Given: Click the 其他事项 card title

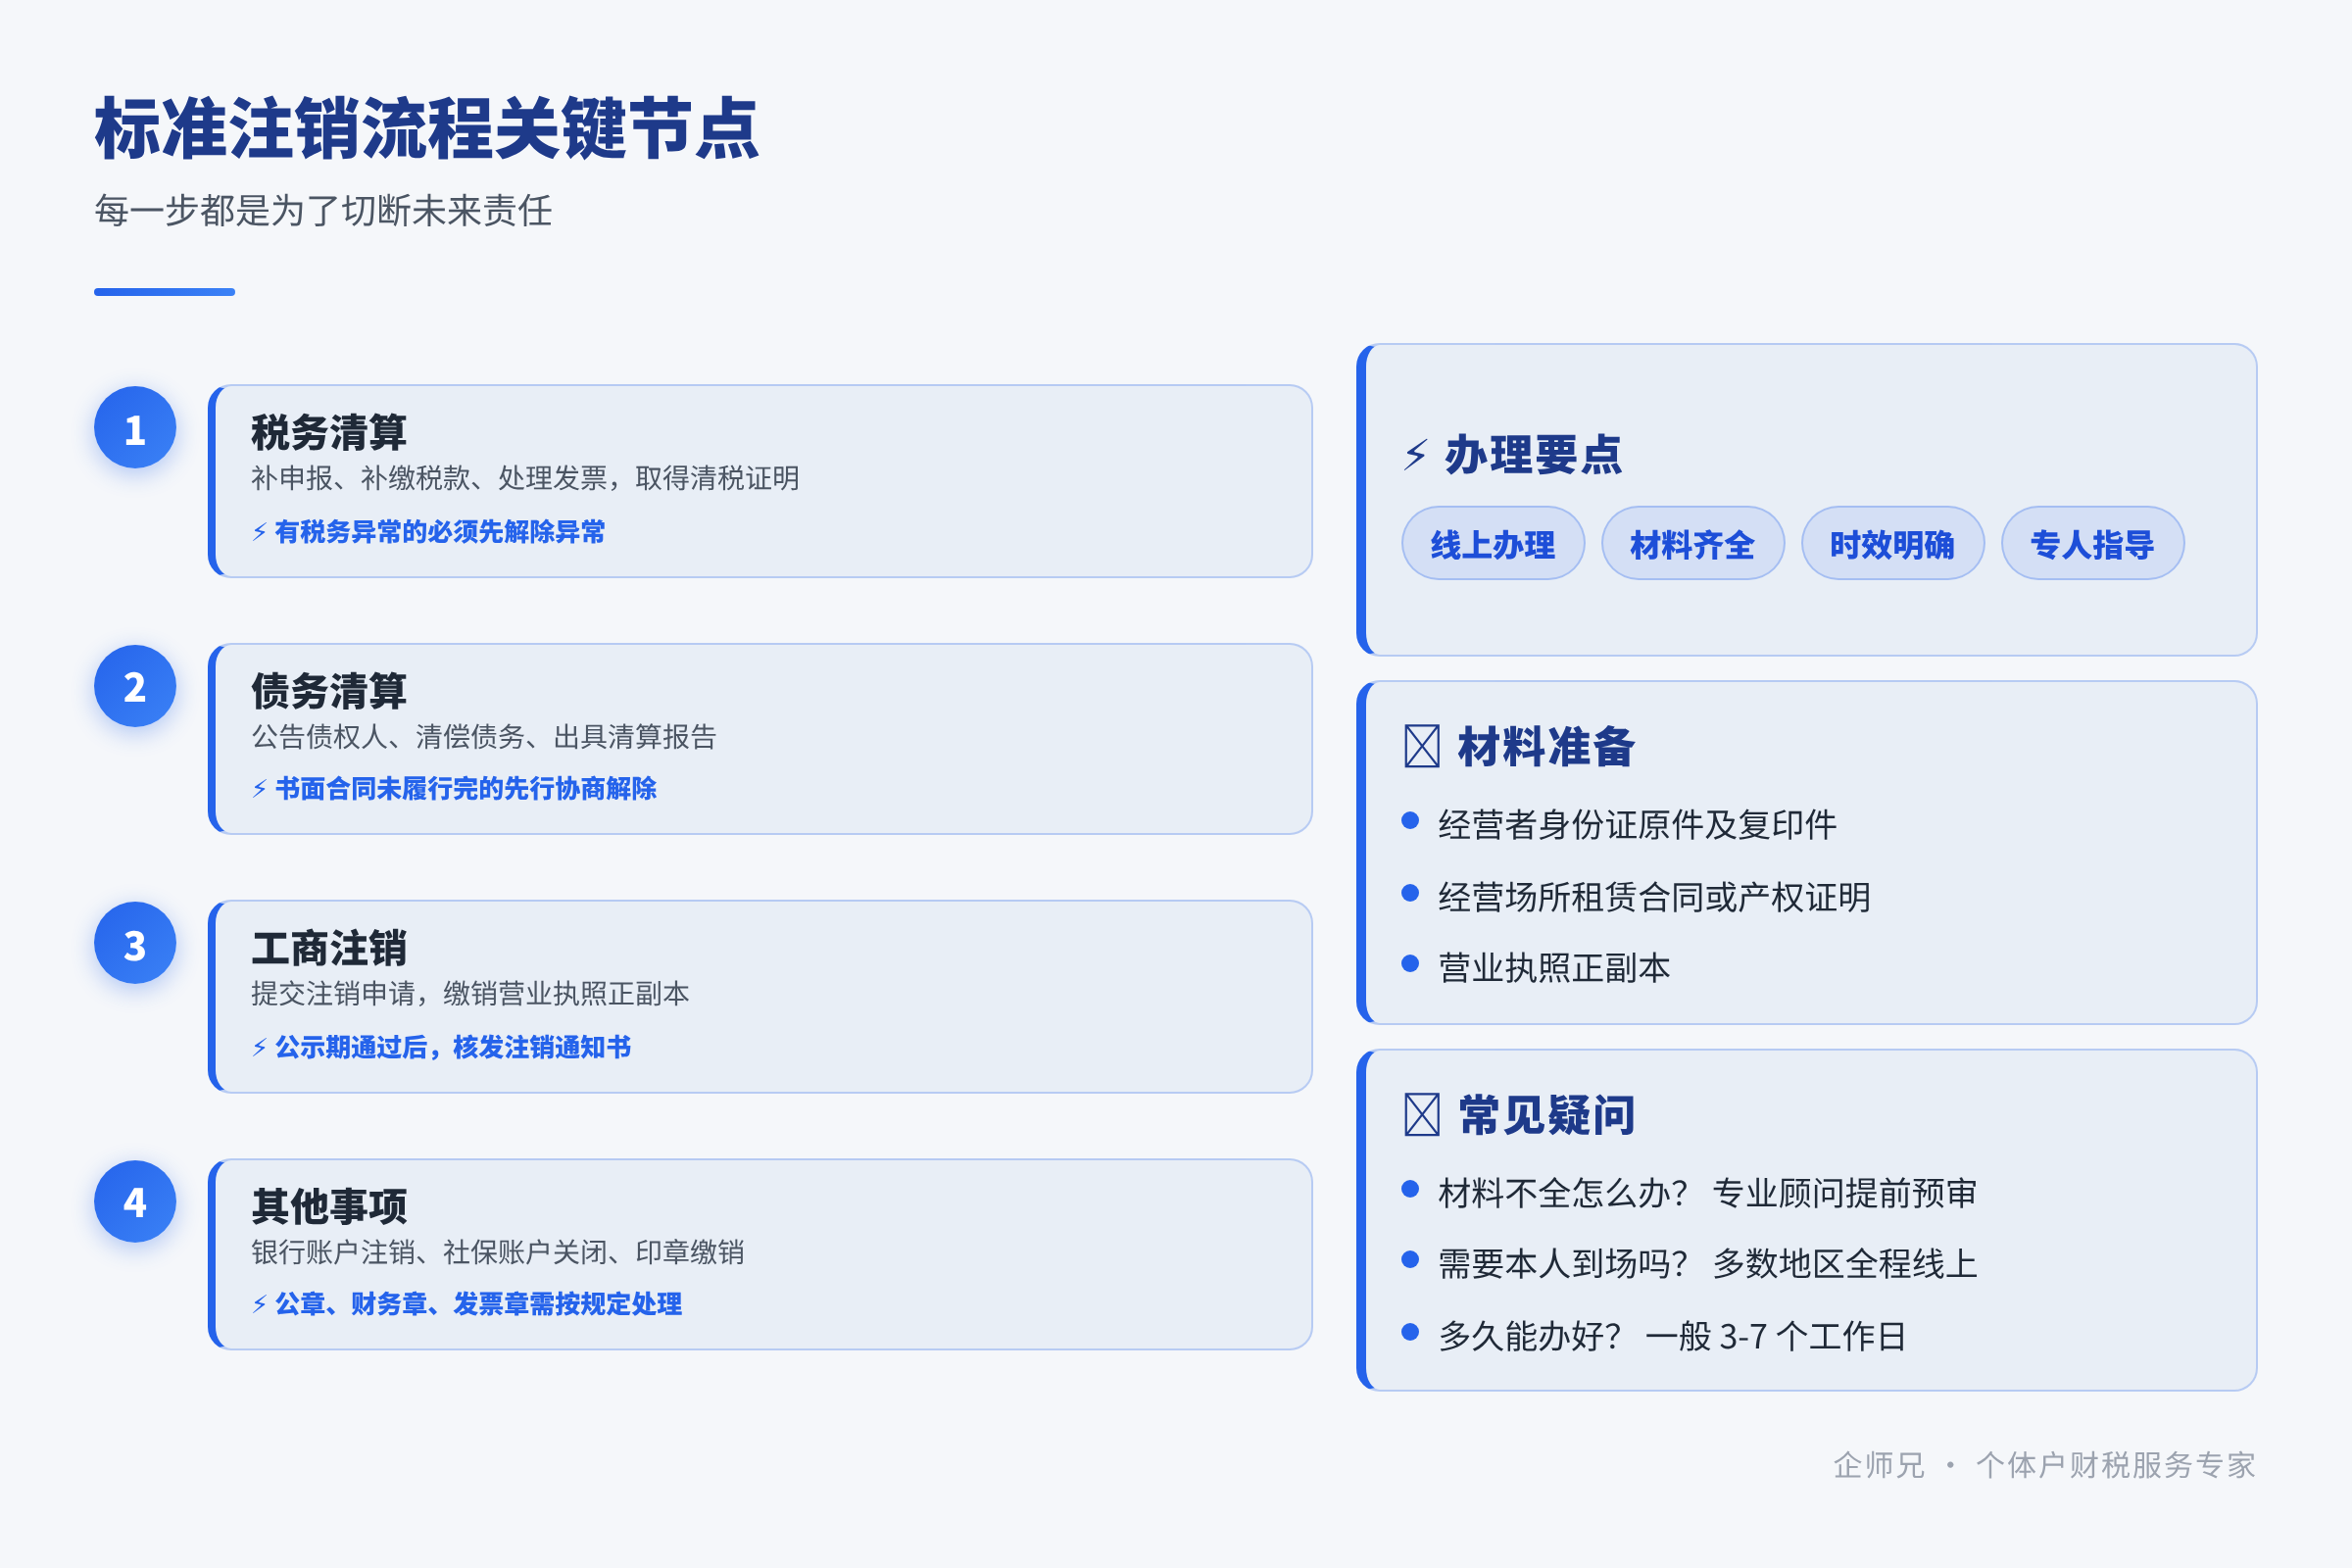Looking at the screenshot, I should (329, 1207).
